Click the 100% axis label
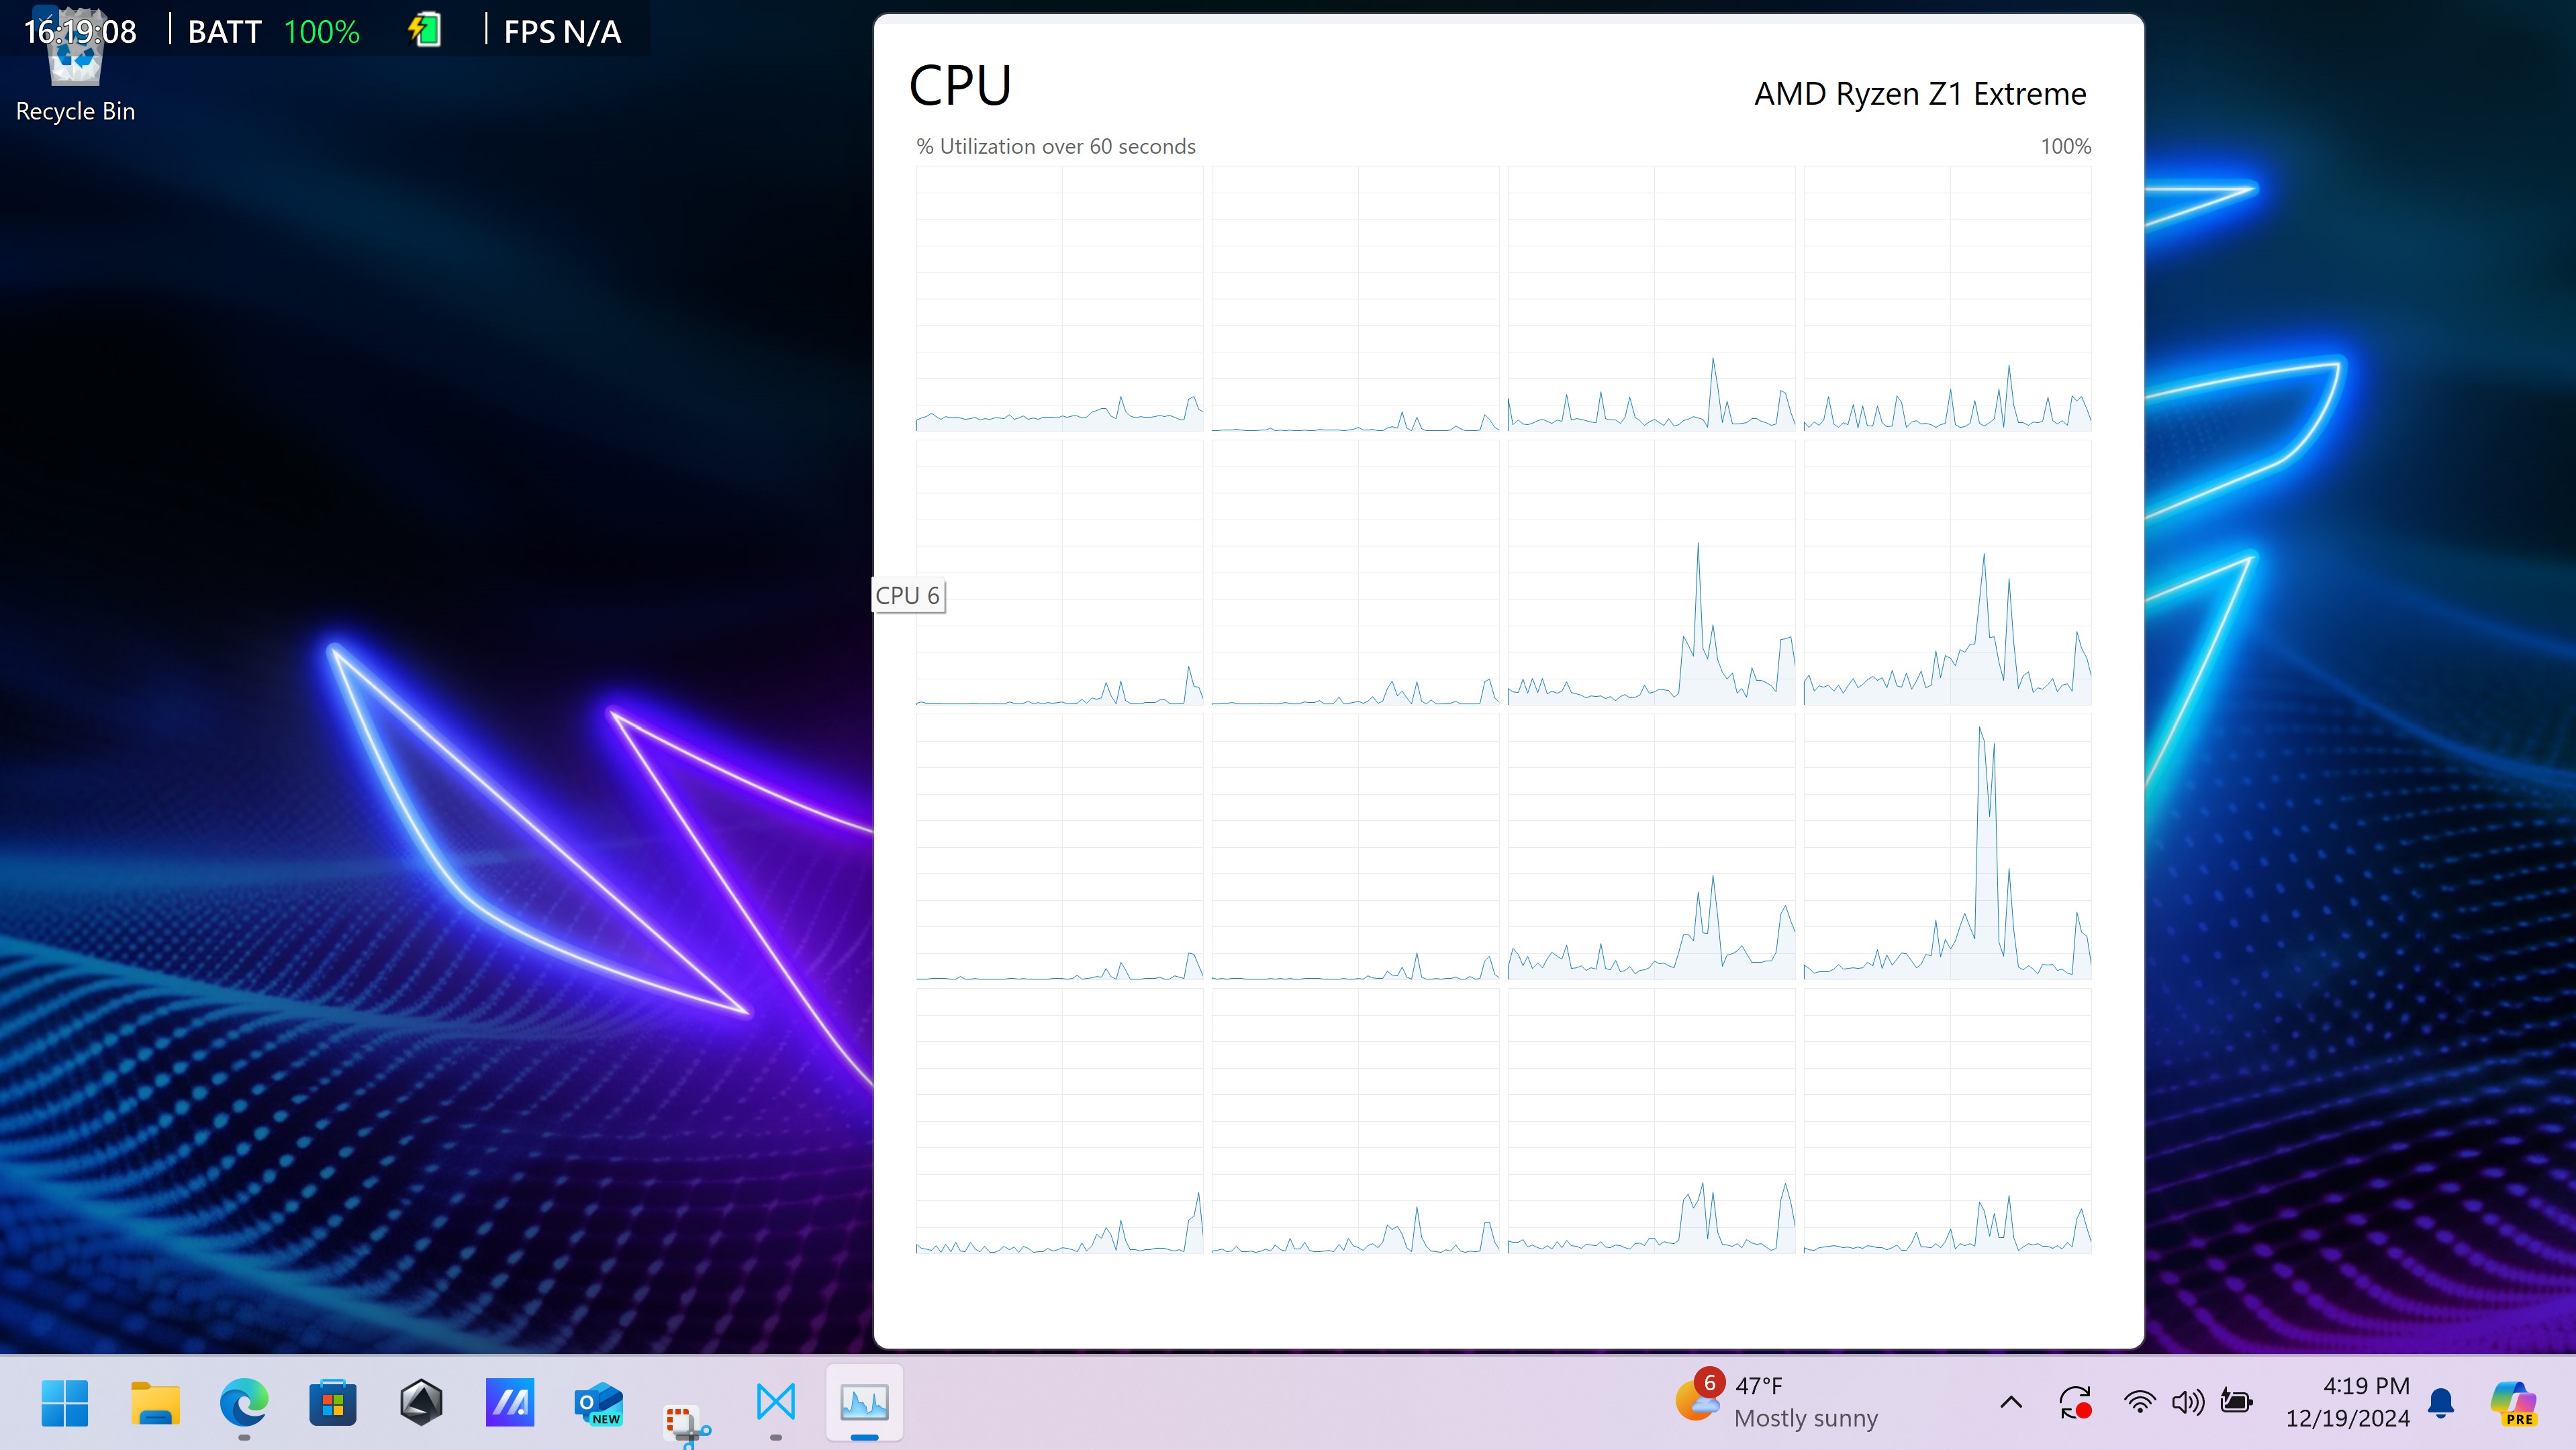The height and width of the screenshot is (1450, 2576). [x=2066, y=146]
